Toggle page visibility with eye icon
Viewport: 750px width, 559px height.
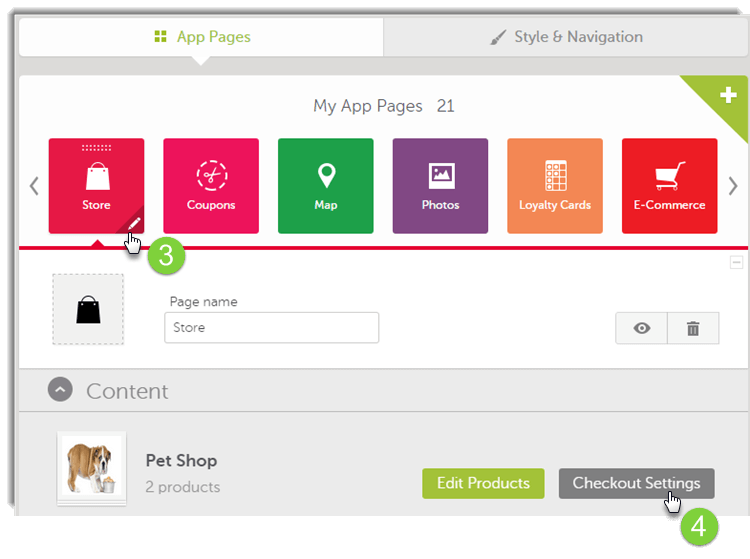click(x=641, y=328)
